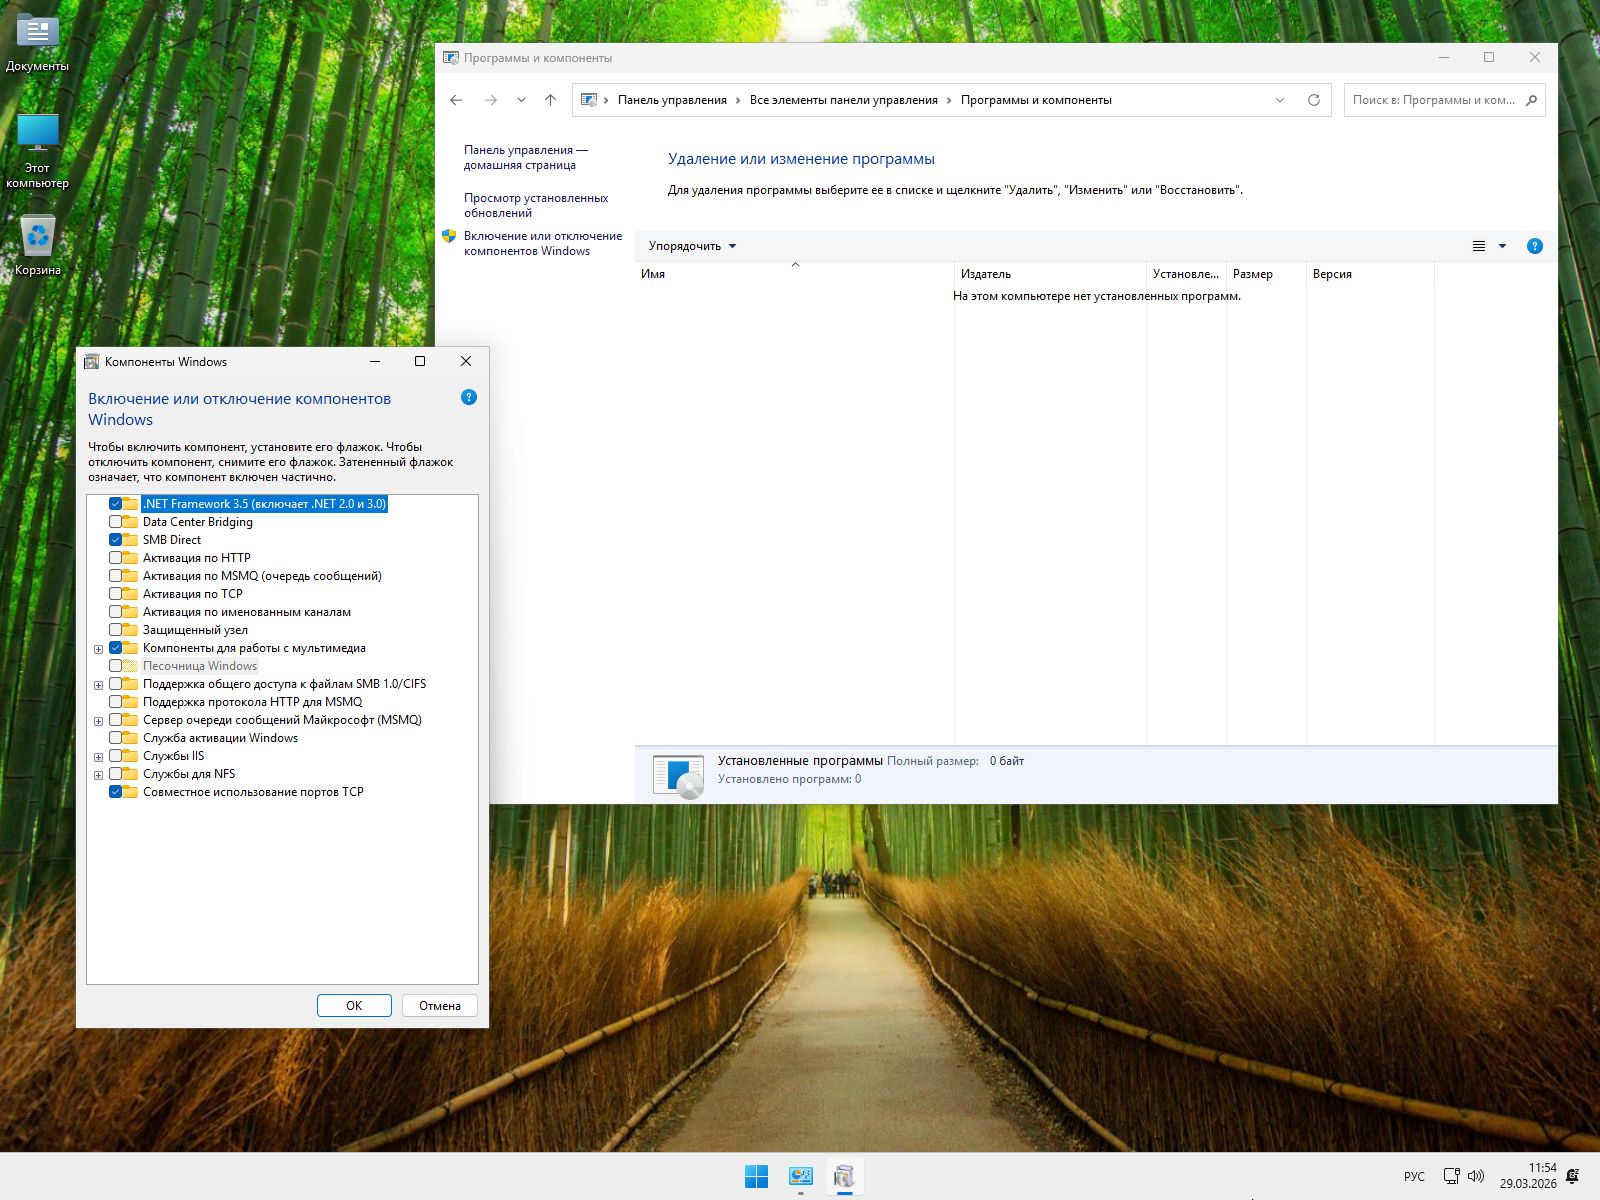Click the Back navigation arrow
The height and width of the screenshot is (1200, 1600).
456,100
